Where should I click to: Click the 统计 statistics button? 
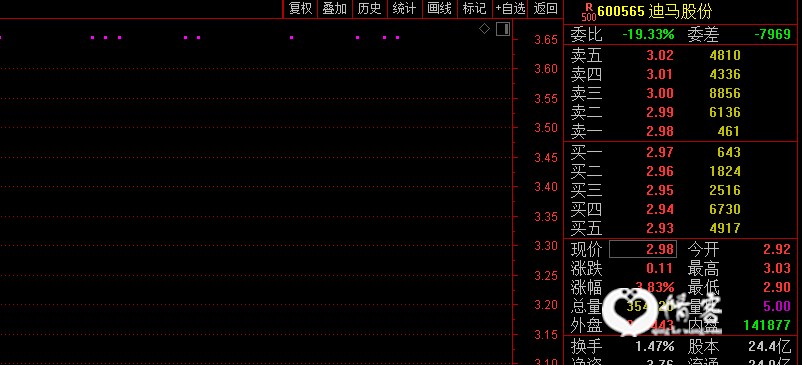405,9
